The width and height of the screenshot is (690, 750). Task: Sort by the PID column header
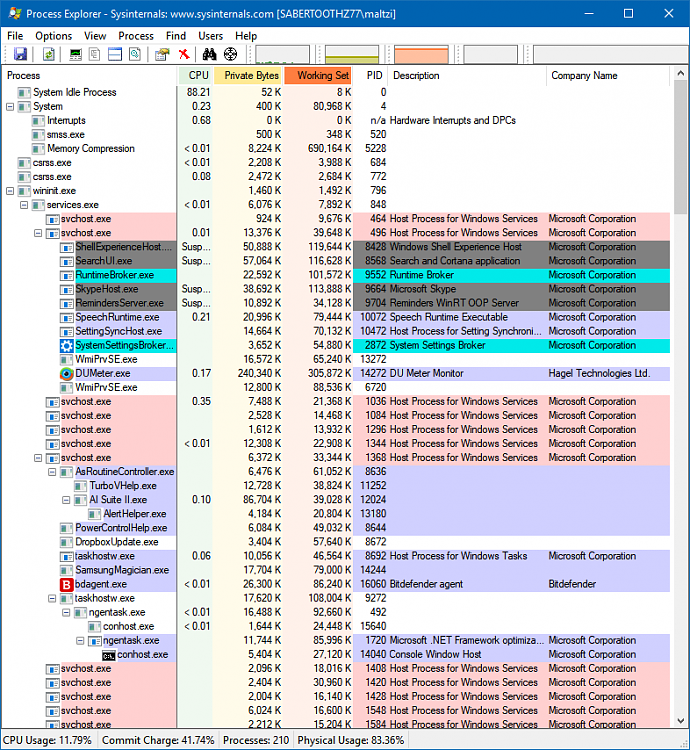[371, 76]
